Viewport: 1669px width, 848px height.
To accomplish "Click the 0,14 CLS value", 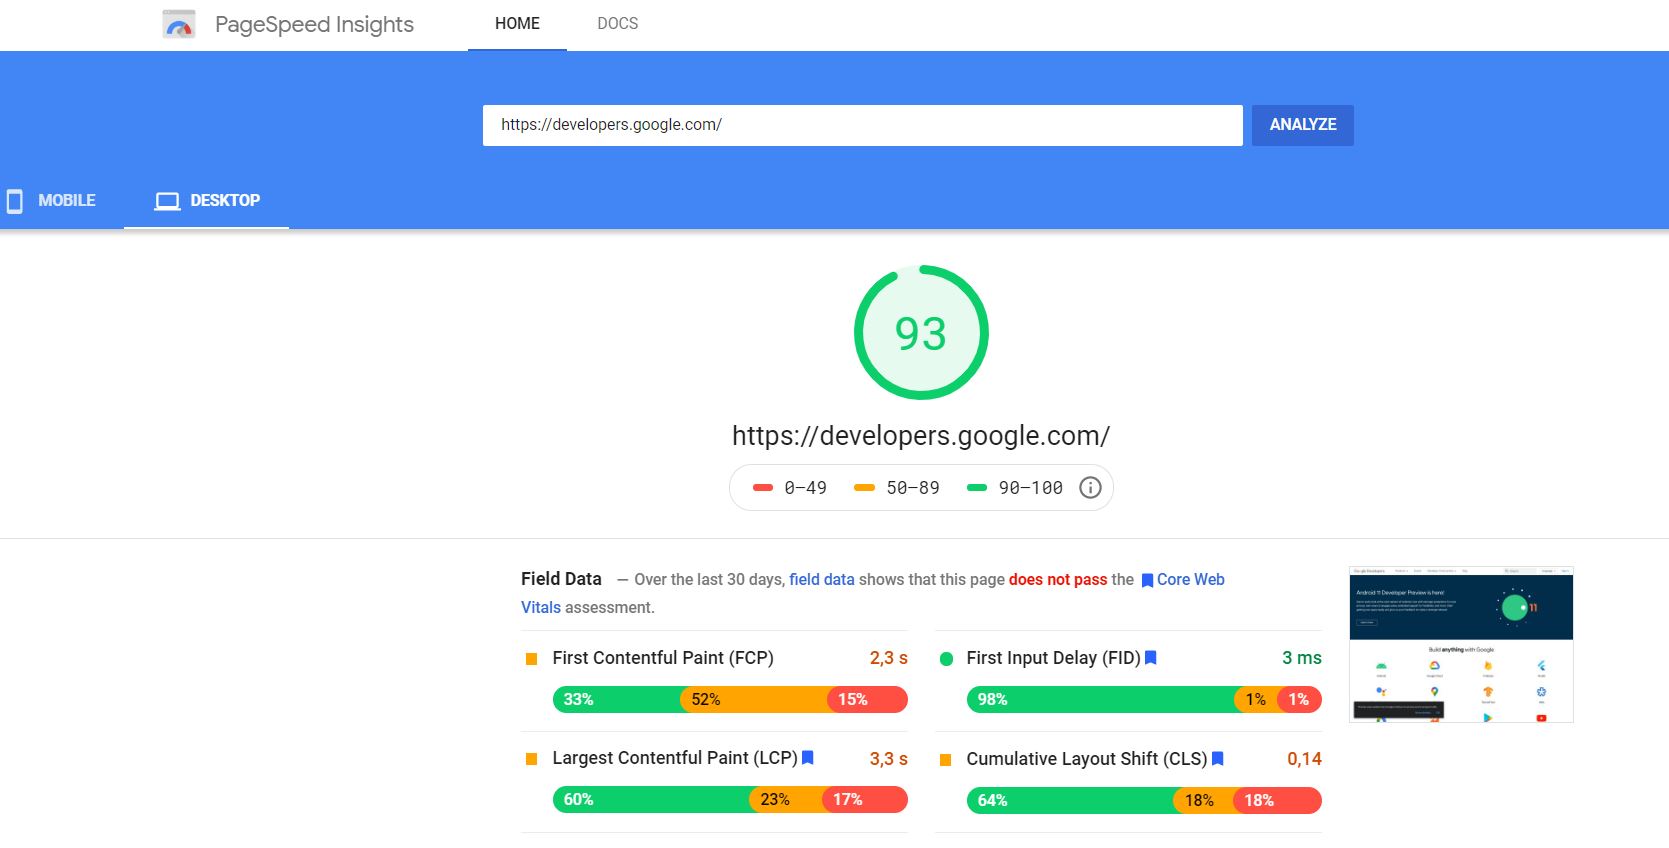I will [x=1304, y=759].
